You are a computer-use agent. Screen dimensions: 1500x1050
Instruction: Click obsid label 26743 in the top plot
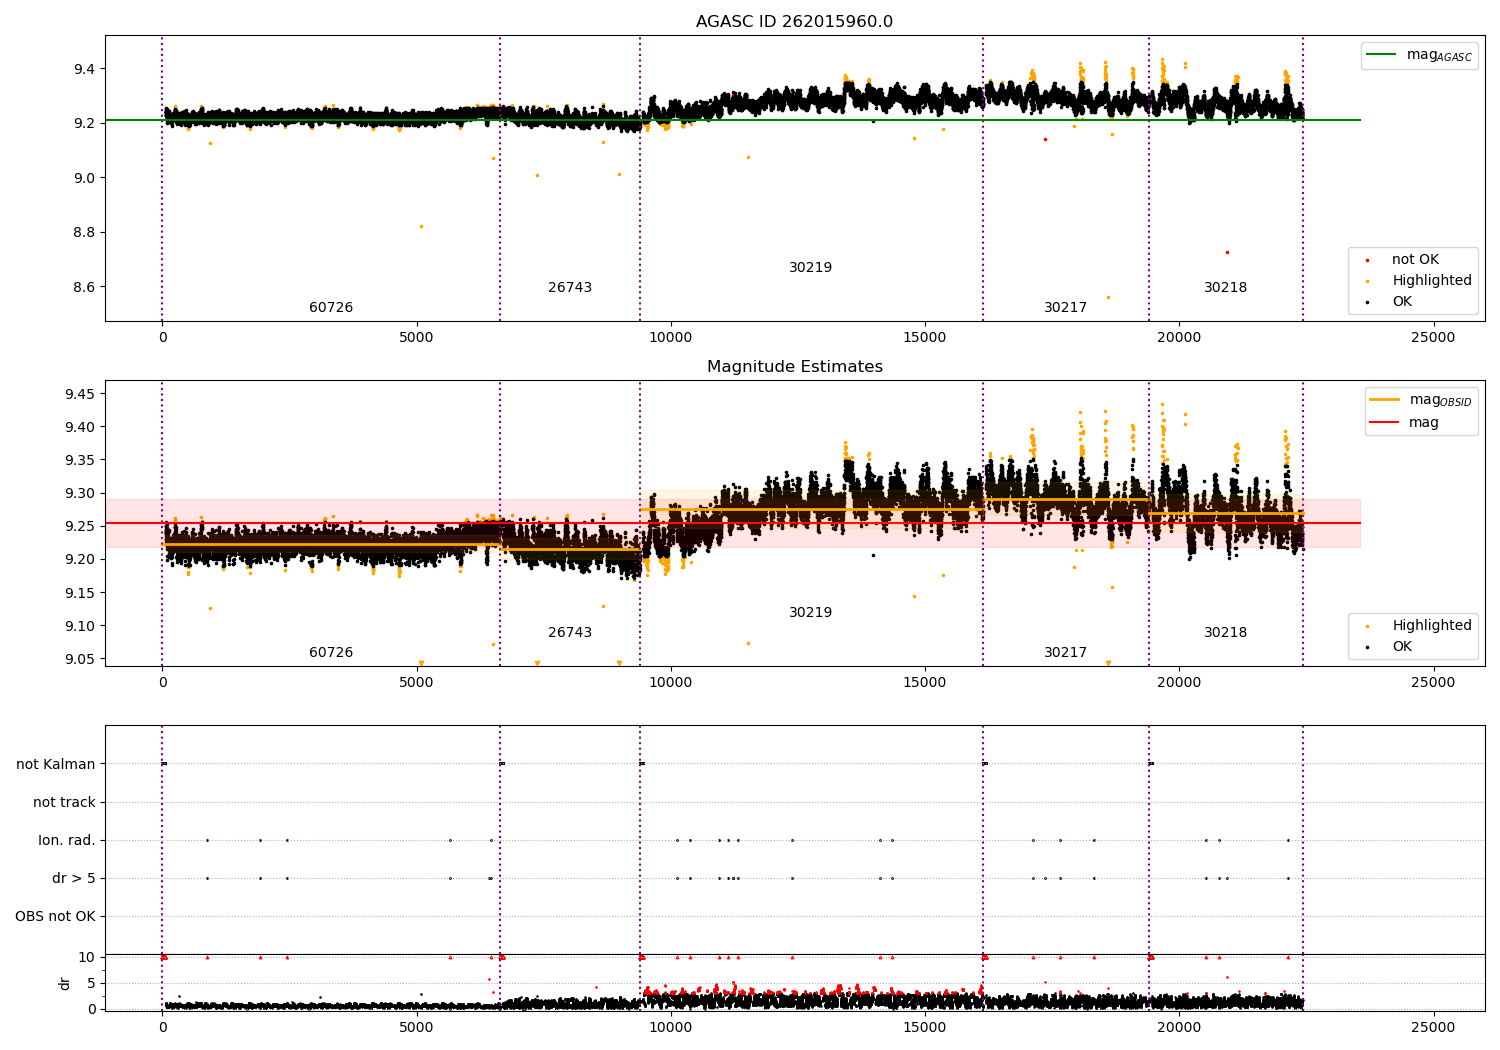coord(570,288)
